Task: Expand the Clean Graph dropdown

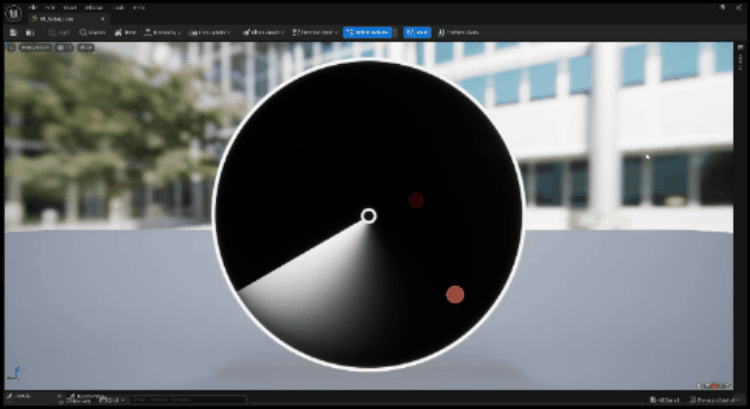Action: (x=260, y=32)
